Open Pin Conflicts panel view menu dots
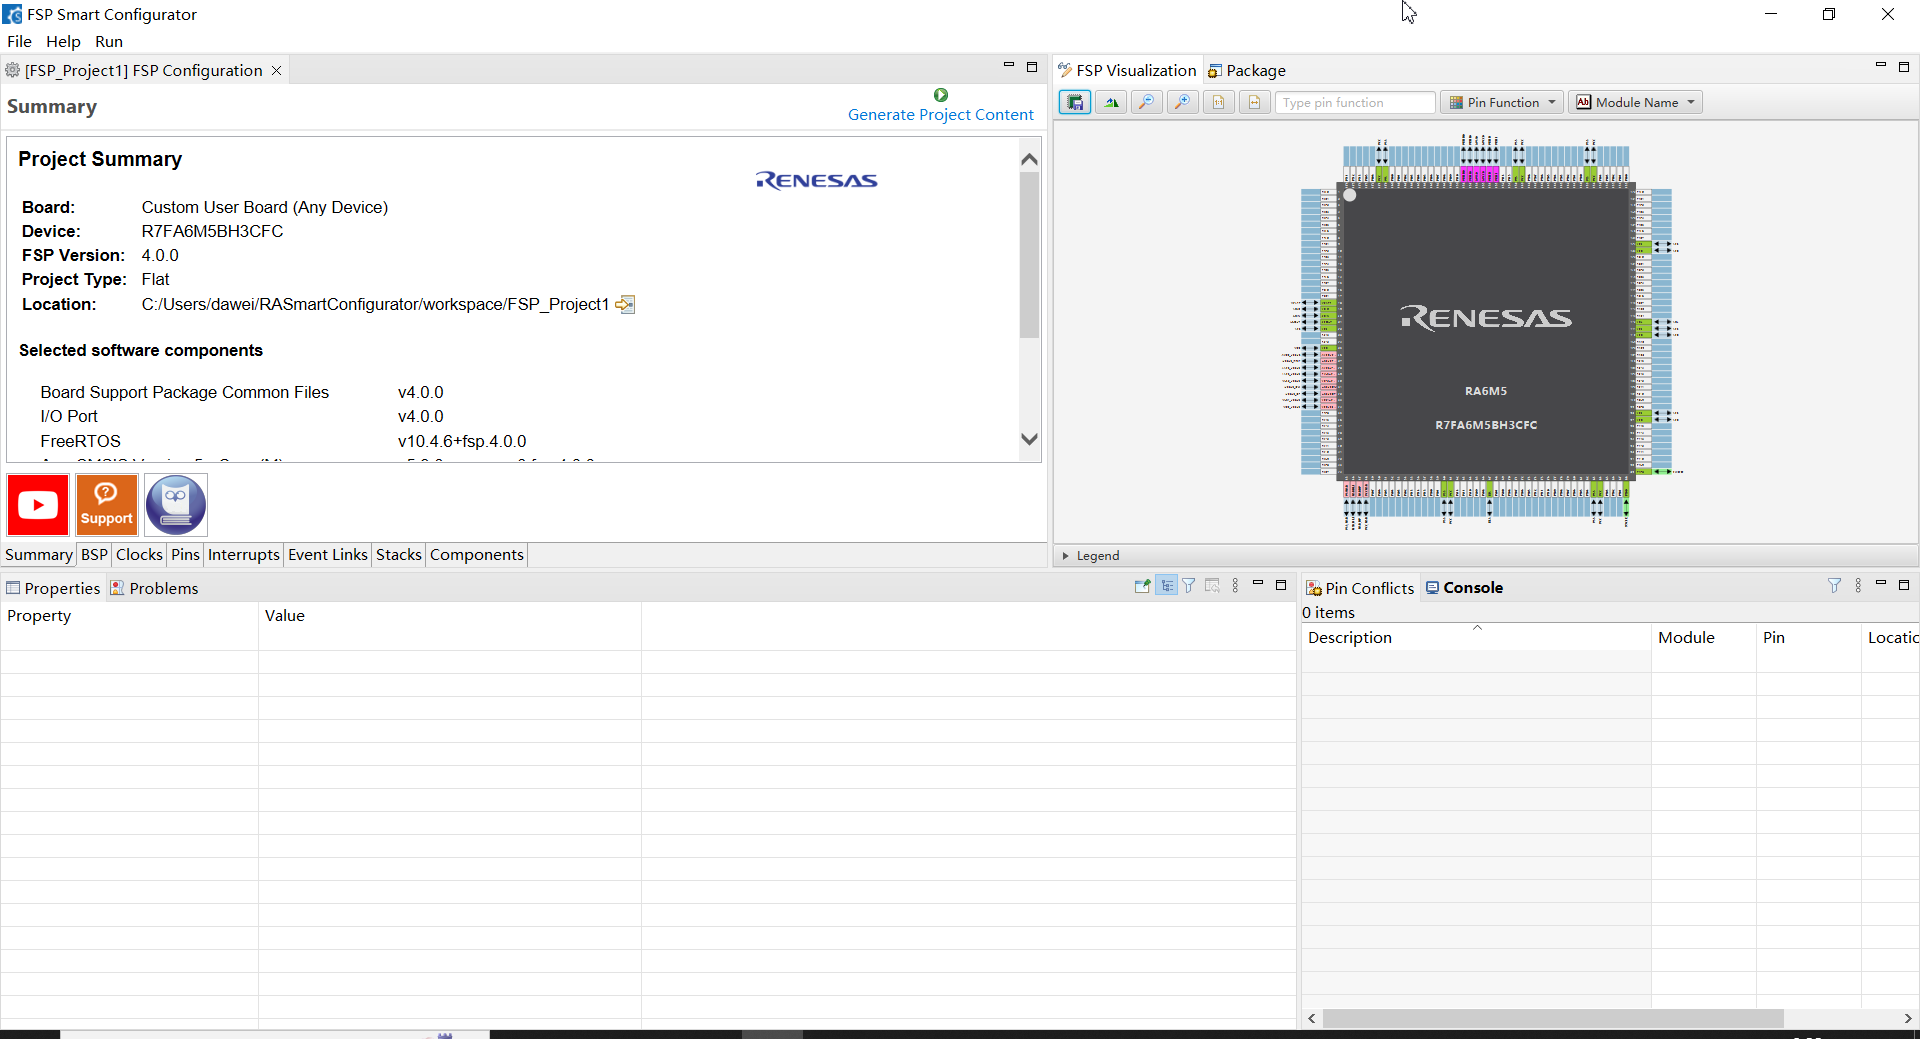Image resolution: width=1920 pixels, height=1039 pixels. 1858,586
